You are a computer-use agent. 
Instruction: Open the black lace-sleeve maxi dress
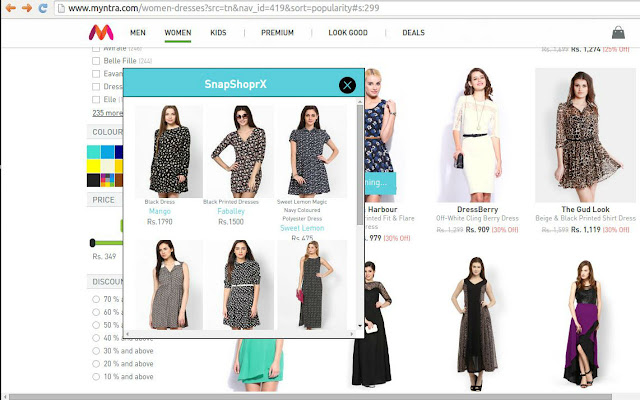[372, 324]
